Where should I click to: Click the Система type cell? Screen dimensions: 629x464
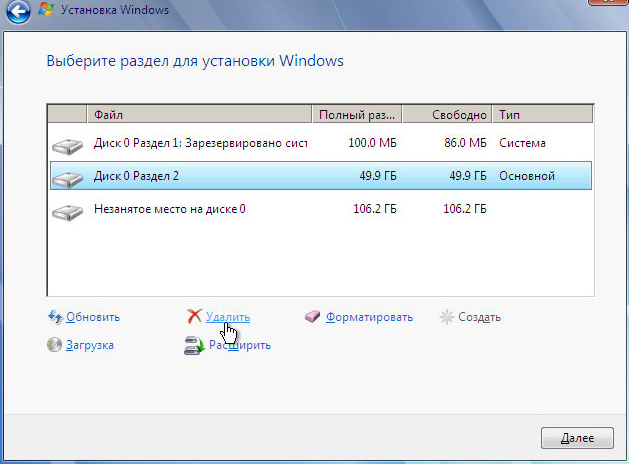pos(522,143)
